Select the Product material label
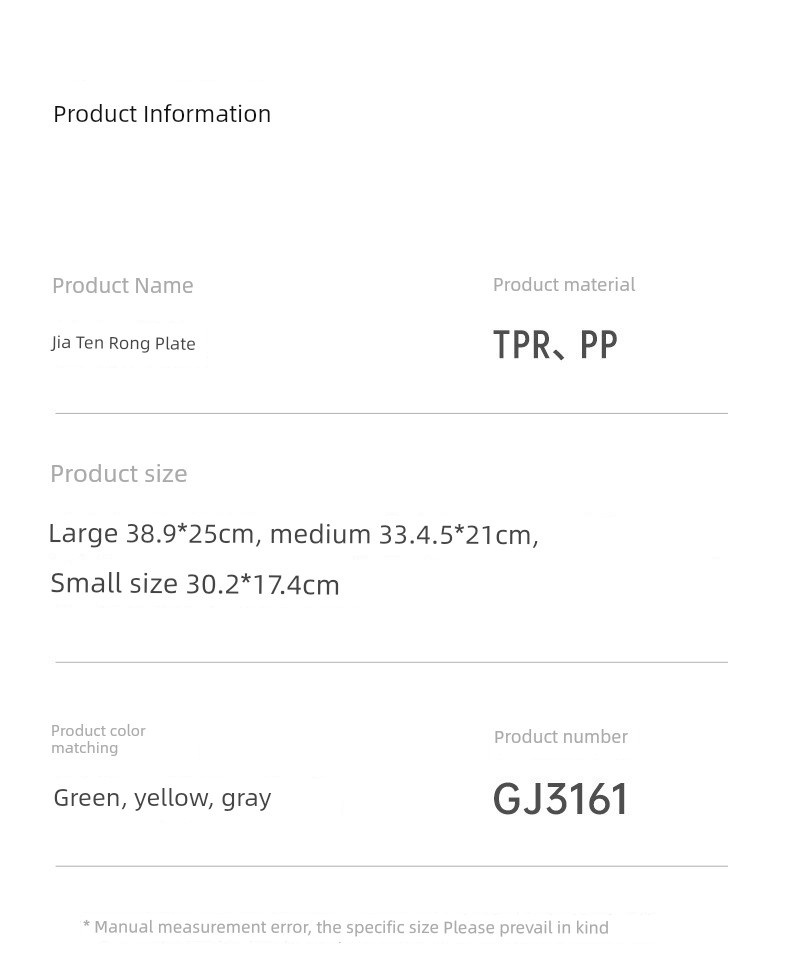The width and height of the screenshot is (790, 966). click(564, 285)
